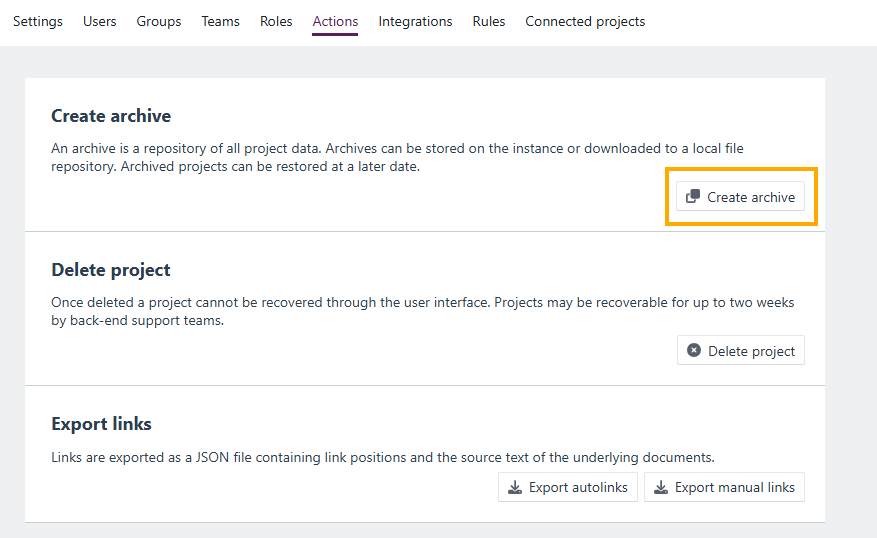
Task: Click the circled X icon beside Delete project
Action: coord(694,350)
